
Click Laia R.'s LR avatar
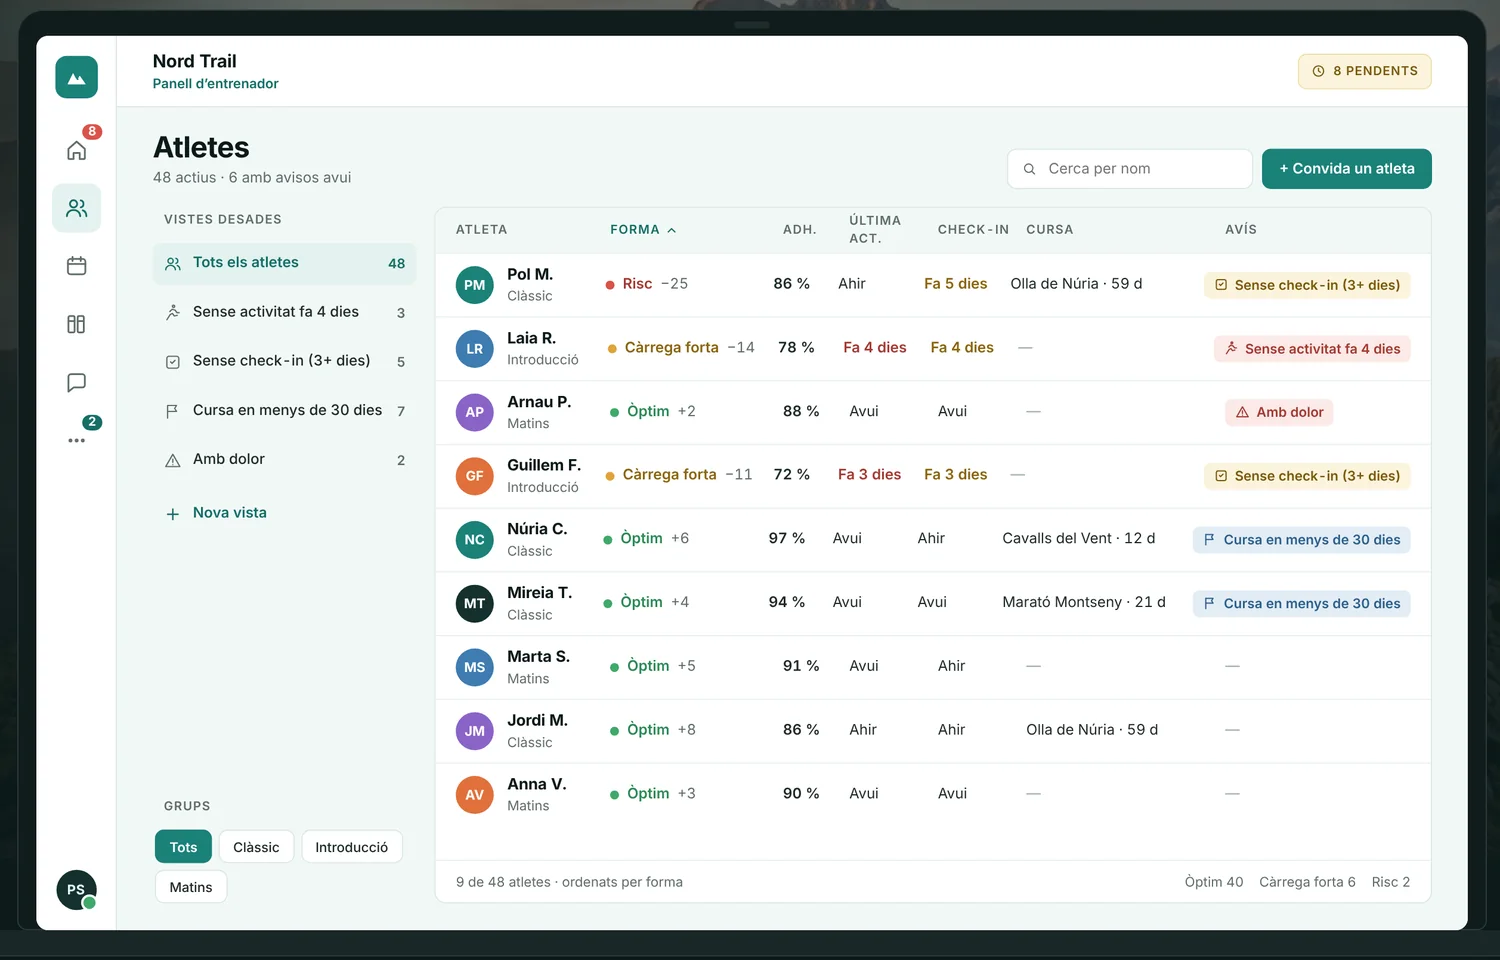(475, 349)
